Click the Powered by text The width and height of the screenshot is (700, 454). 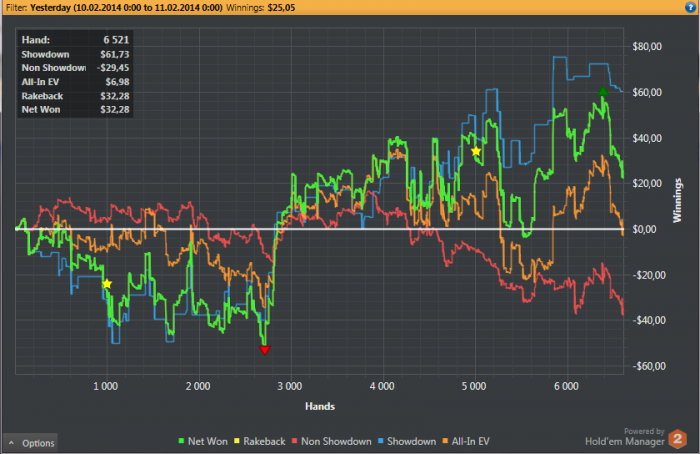tap(644, 431)
